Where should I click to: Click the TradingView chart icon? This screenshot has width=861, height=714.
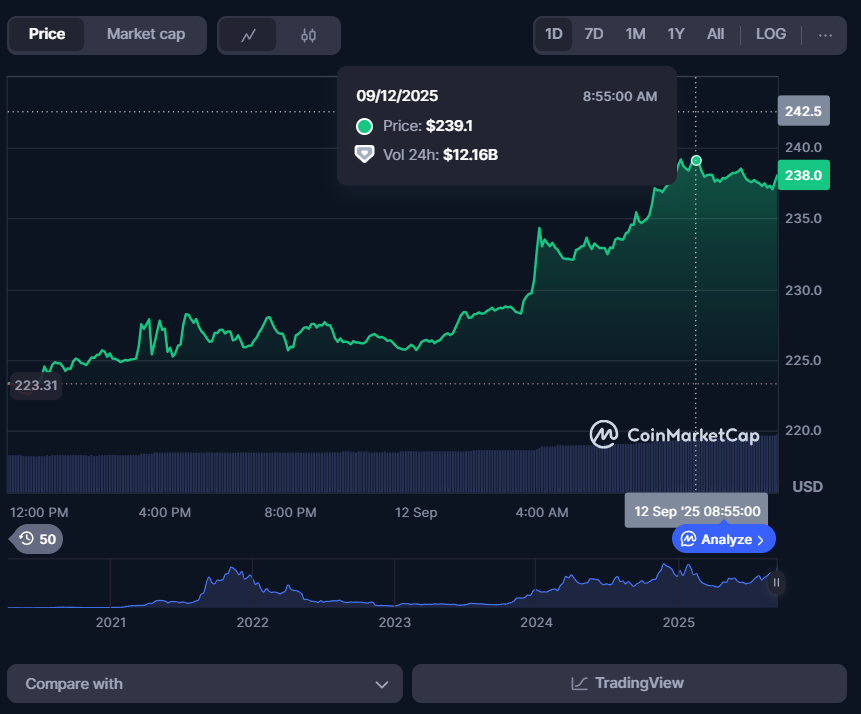[x=579, y=683]
